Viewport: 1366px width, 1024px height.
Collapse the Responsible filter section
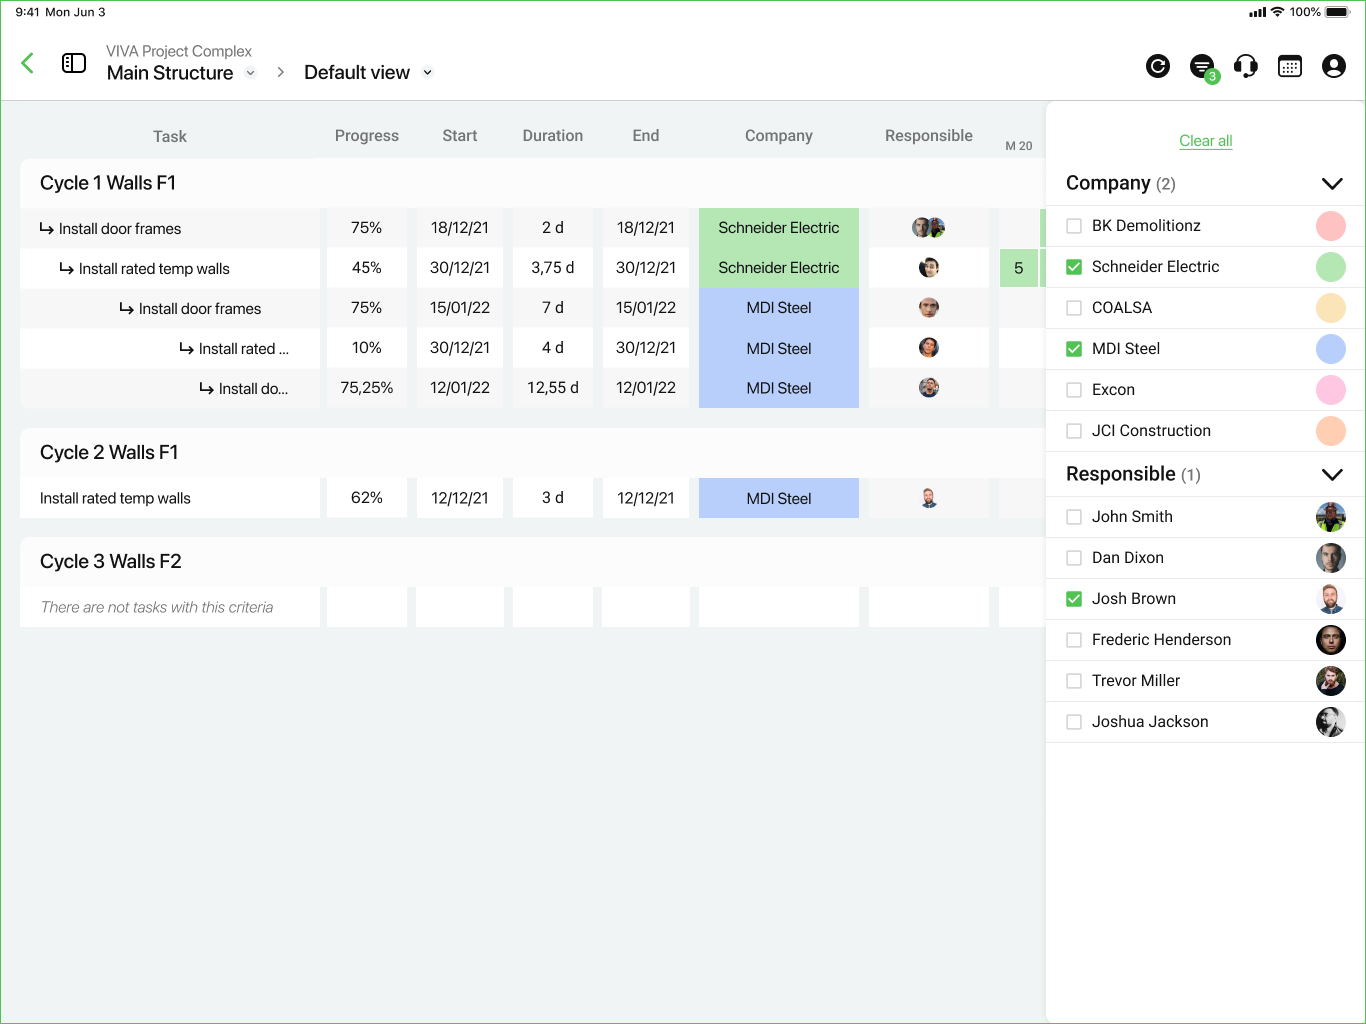click(x=1332, y=475)
